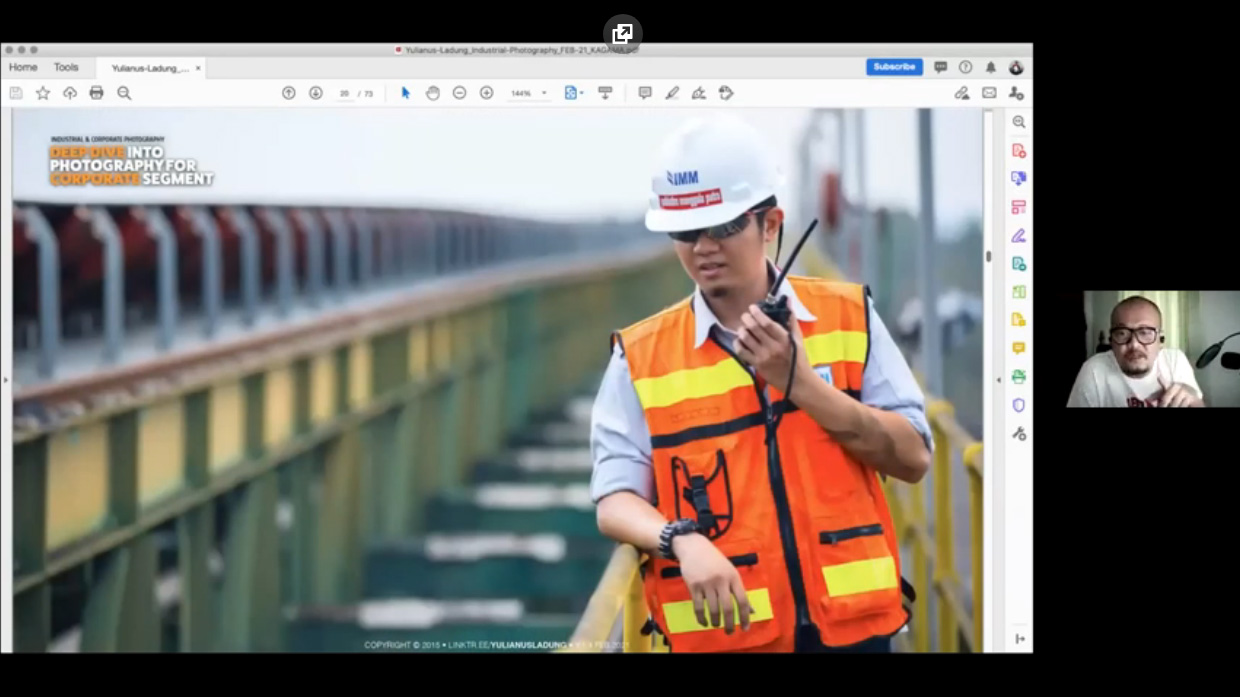1240x697 pixels.
Task: Go to next page with down arrow
Action: pos(316,93)
